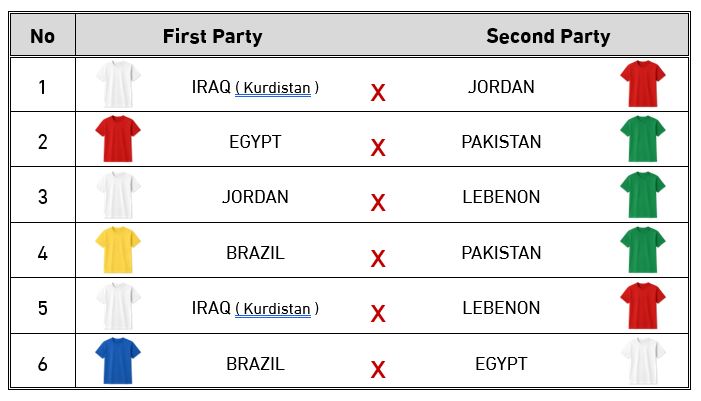Click the red shirt icon in row 5
The height and width of the screenshot is (401, 701).
(642, 306)
